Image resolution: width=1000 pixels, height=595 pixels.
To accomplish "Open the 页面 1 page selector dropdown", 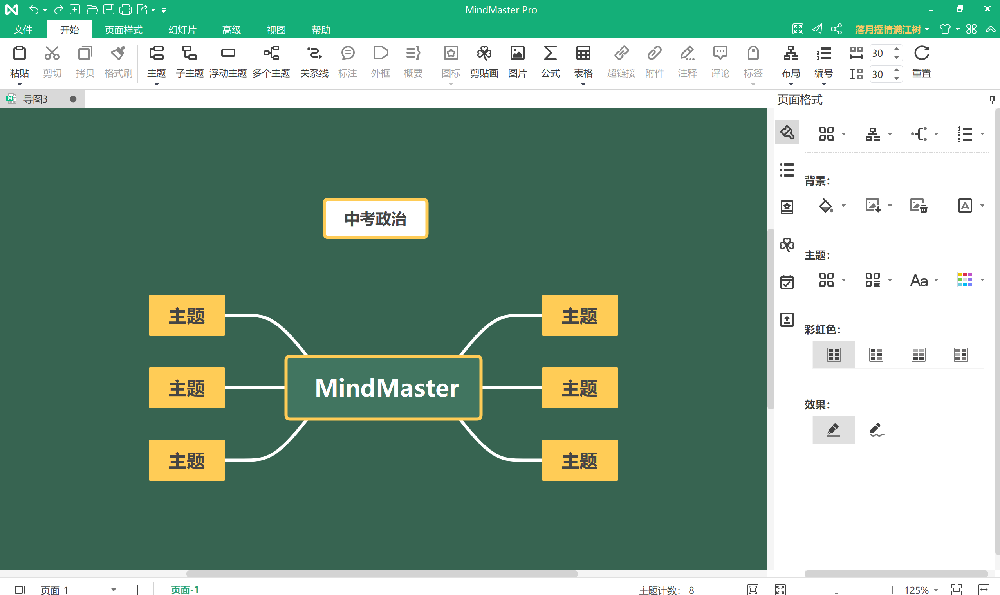I will click(x=114, y=590).
